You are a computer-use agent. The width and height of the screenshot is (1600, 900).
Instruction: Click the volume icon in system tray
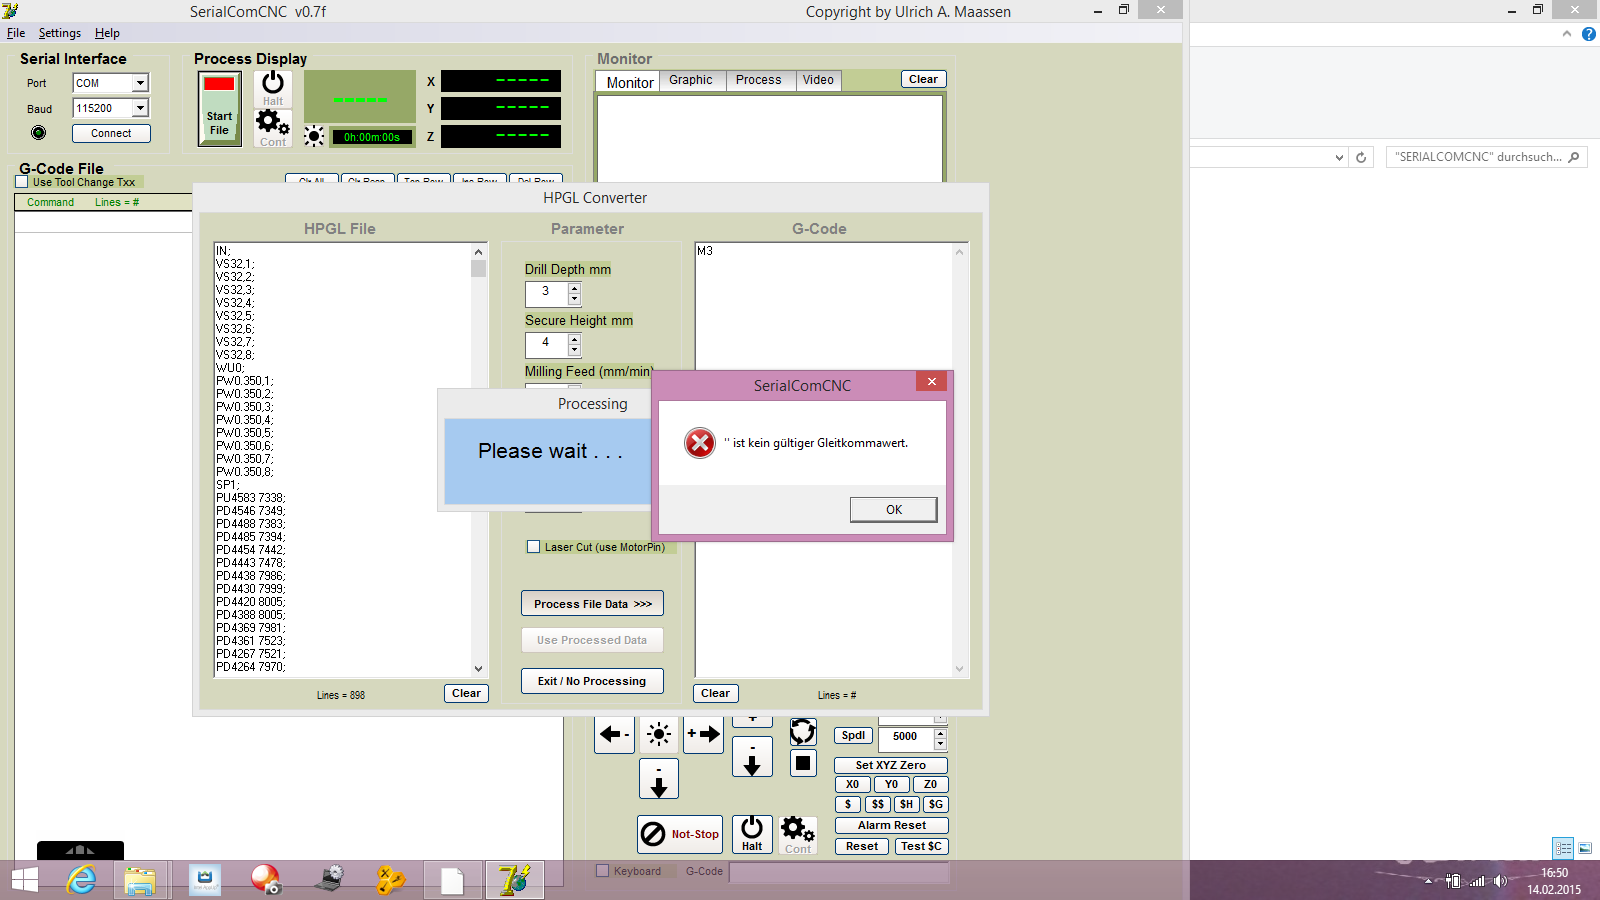(x=1500, y=881)
